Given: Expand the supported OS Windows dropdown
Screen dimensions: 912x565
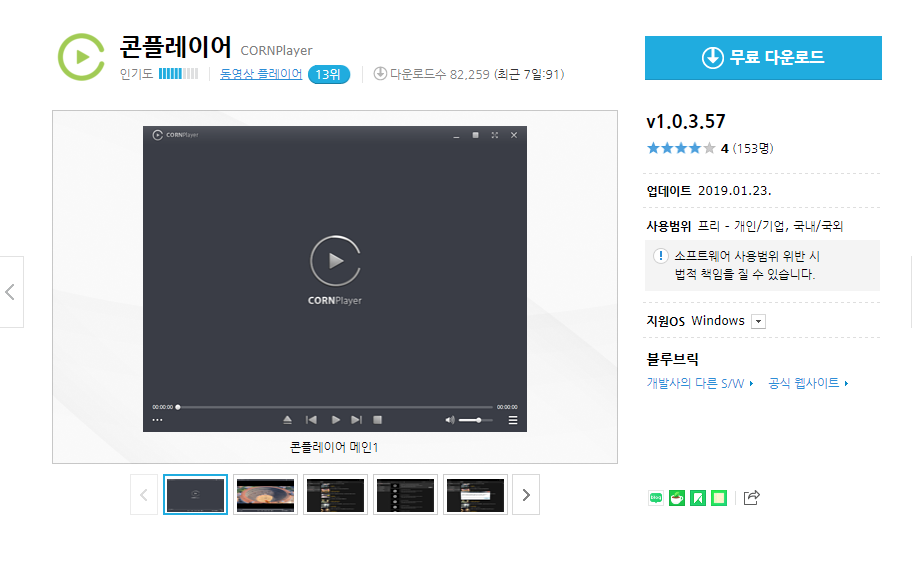Looking at the screenshot, I should tap(758, 321).
